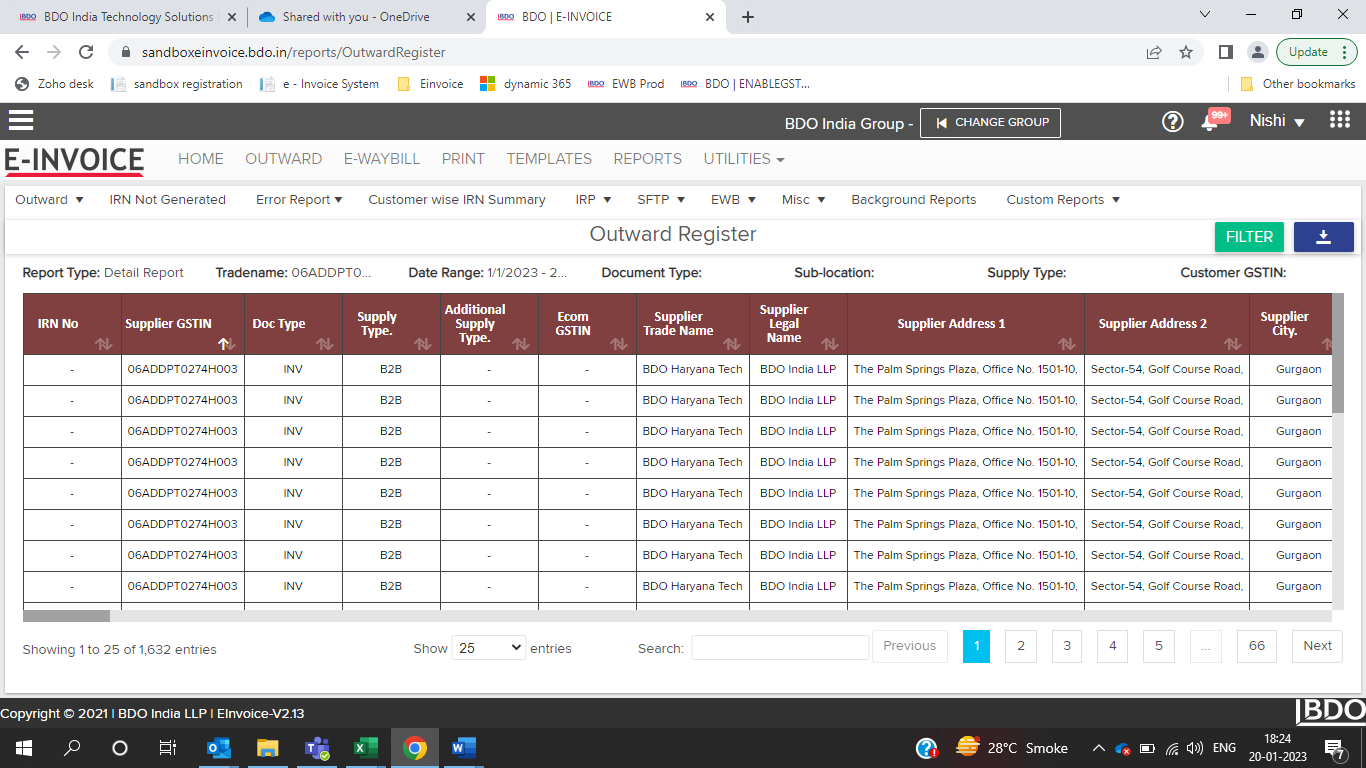
Task: Open Word from the taskbar
Action: pos(461,748)
